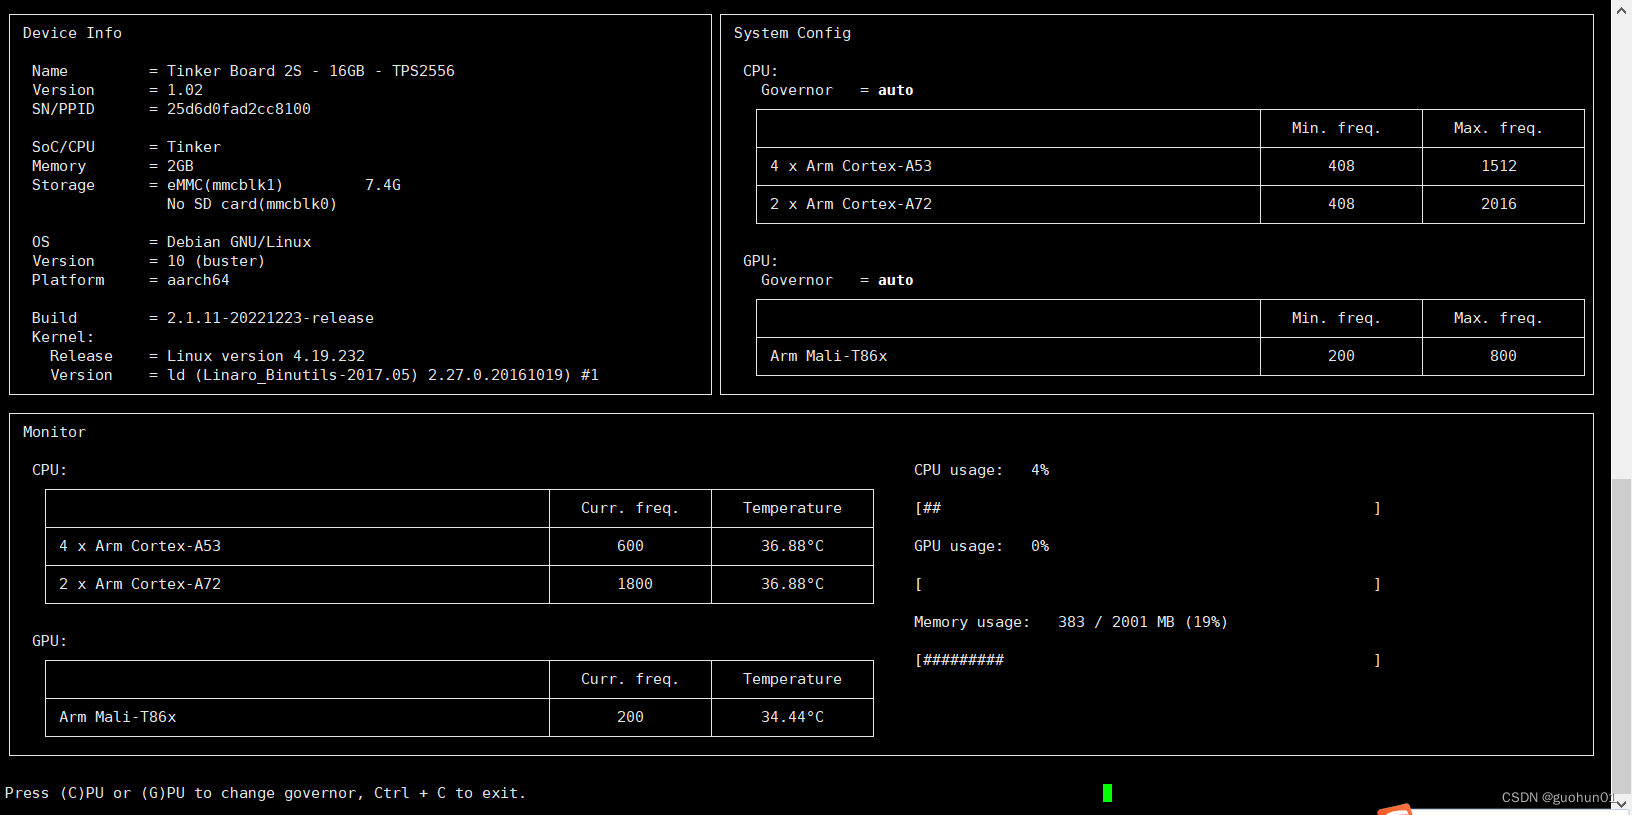Click the Memory usage progress bar

[x=1148, y=660]
